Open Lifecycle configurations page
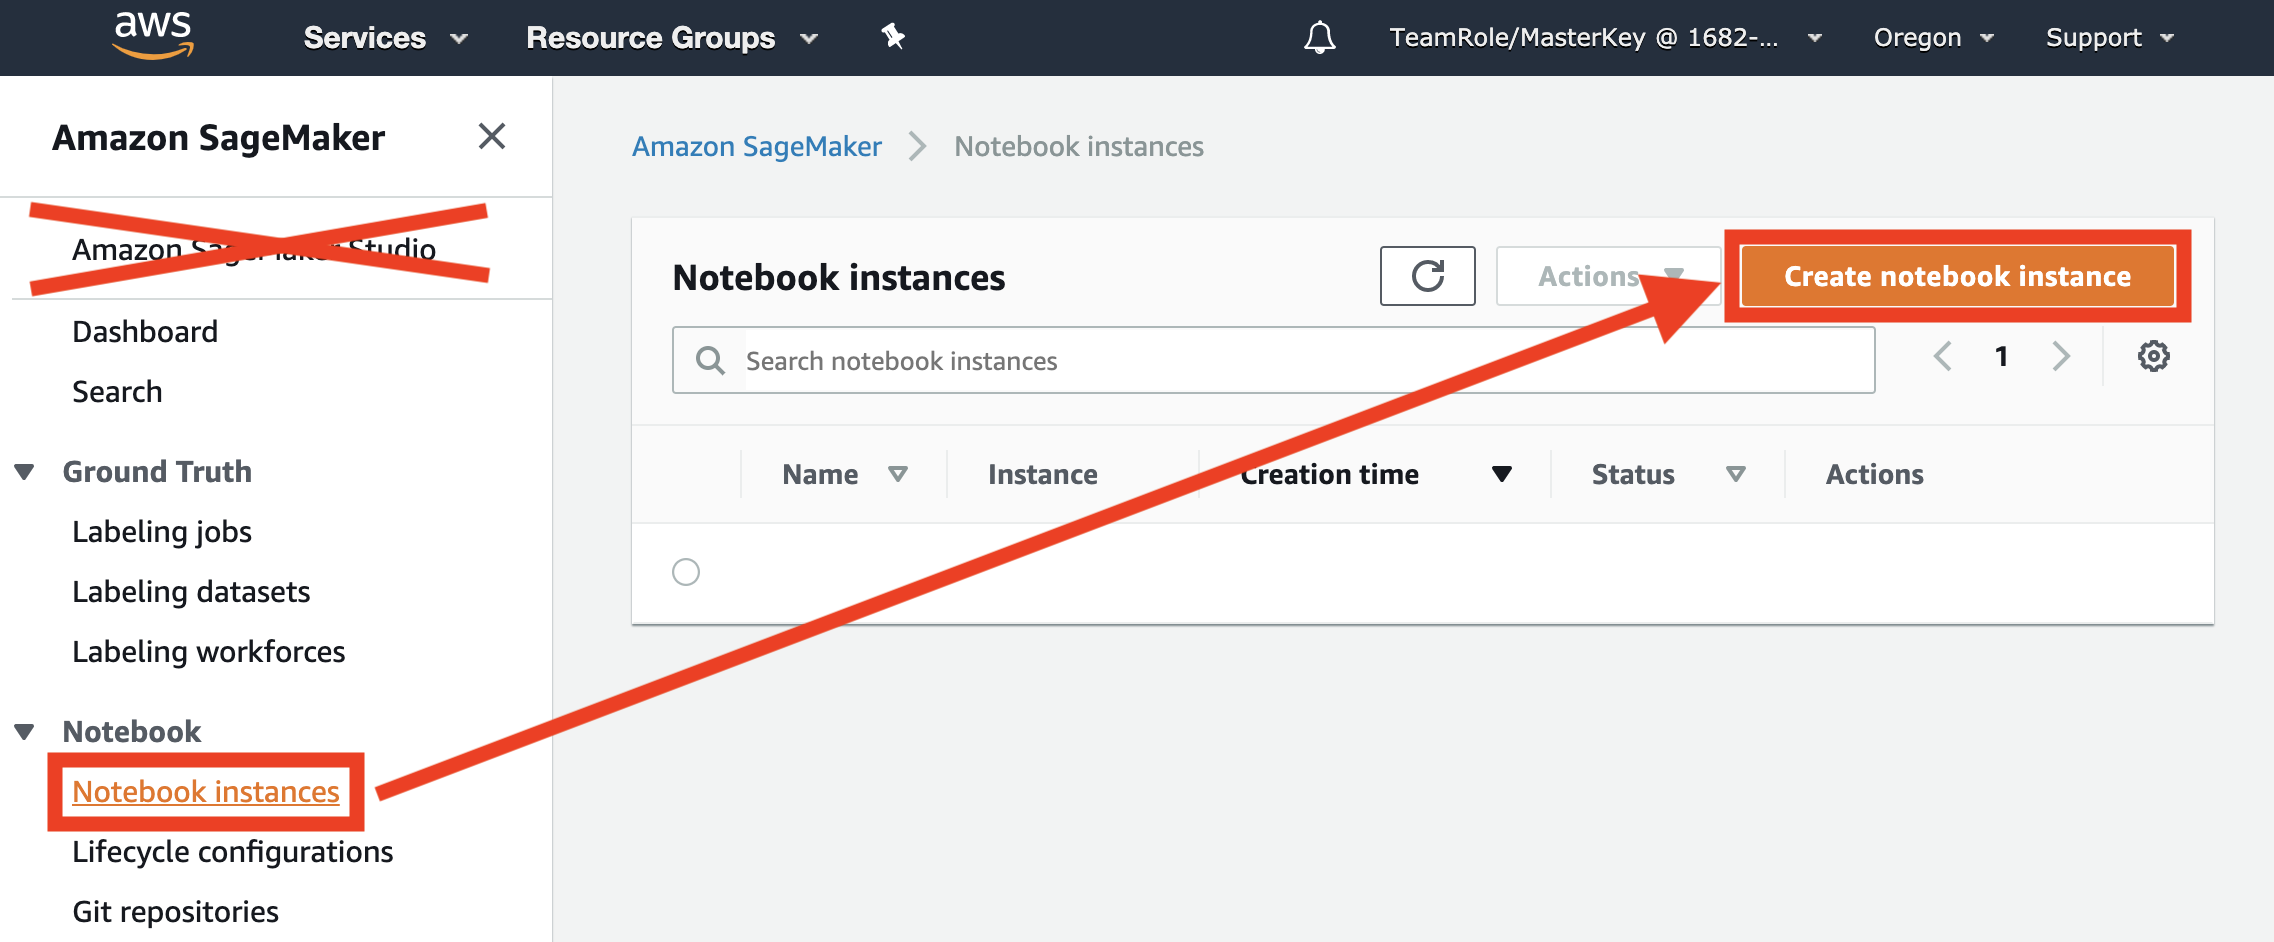 click(233, 852)
